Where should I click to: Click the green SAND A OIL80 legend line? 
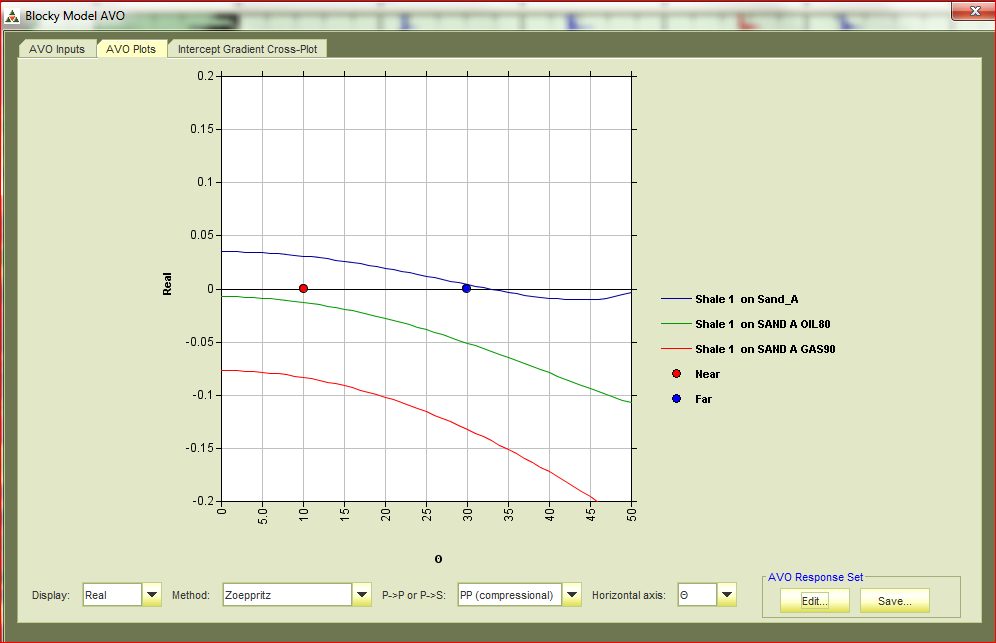[676, 324]
